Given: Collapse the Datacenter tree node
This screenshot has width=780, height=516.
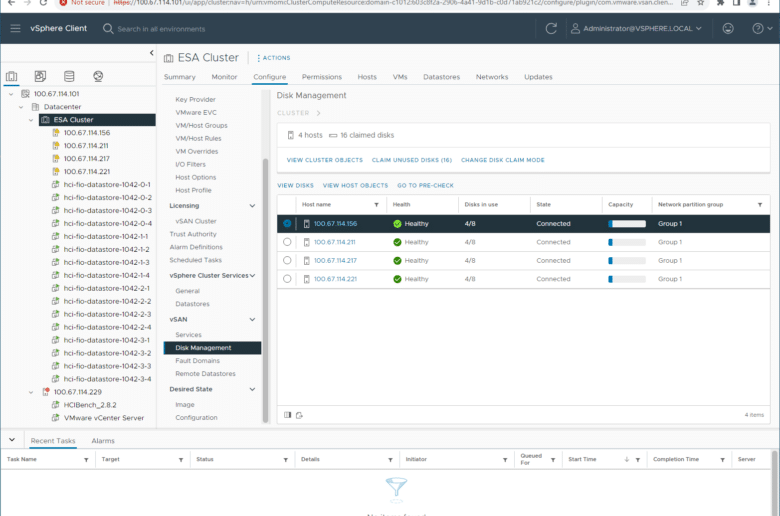Looking at the screenshot, I should 21,106.
